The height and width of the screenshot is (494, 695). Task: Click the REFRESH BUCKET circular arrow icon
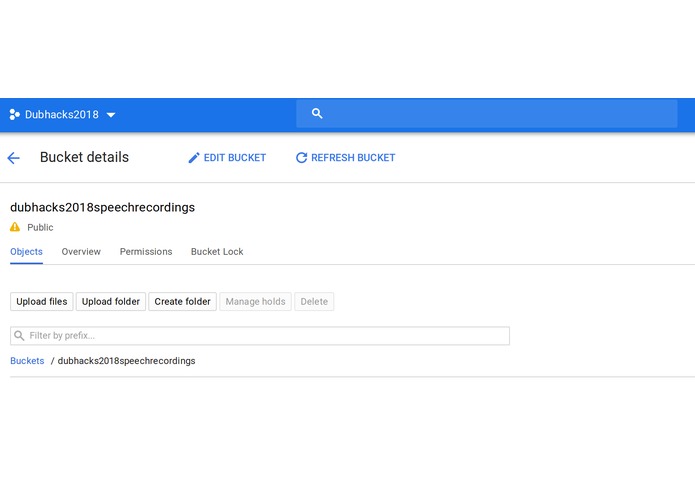(301, 158)
